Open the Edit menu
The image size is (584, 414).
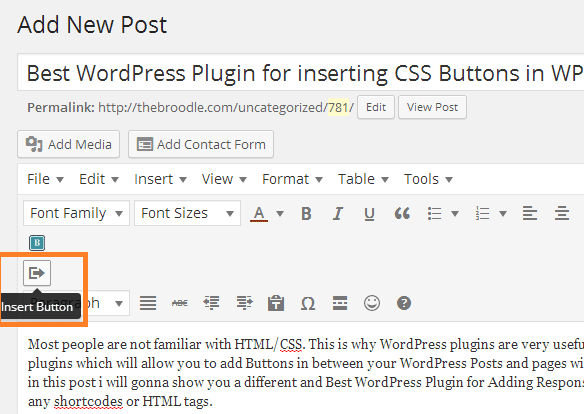pos(98,179)
